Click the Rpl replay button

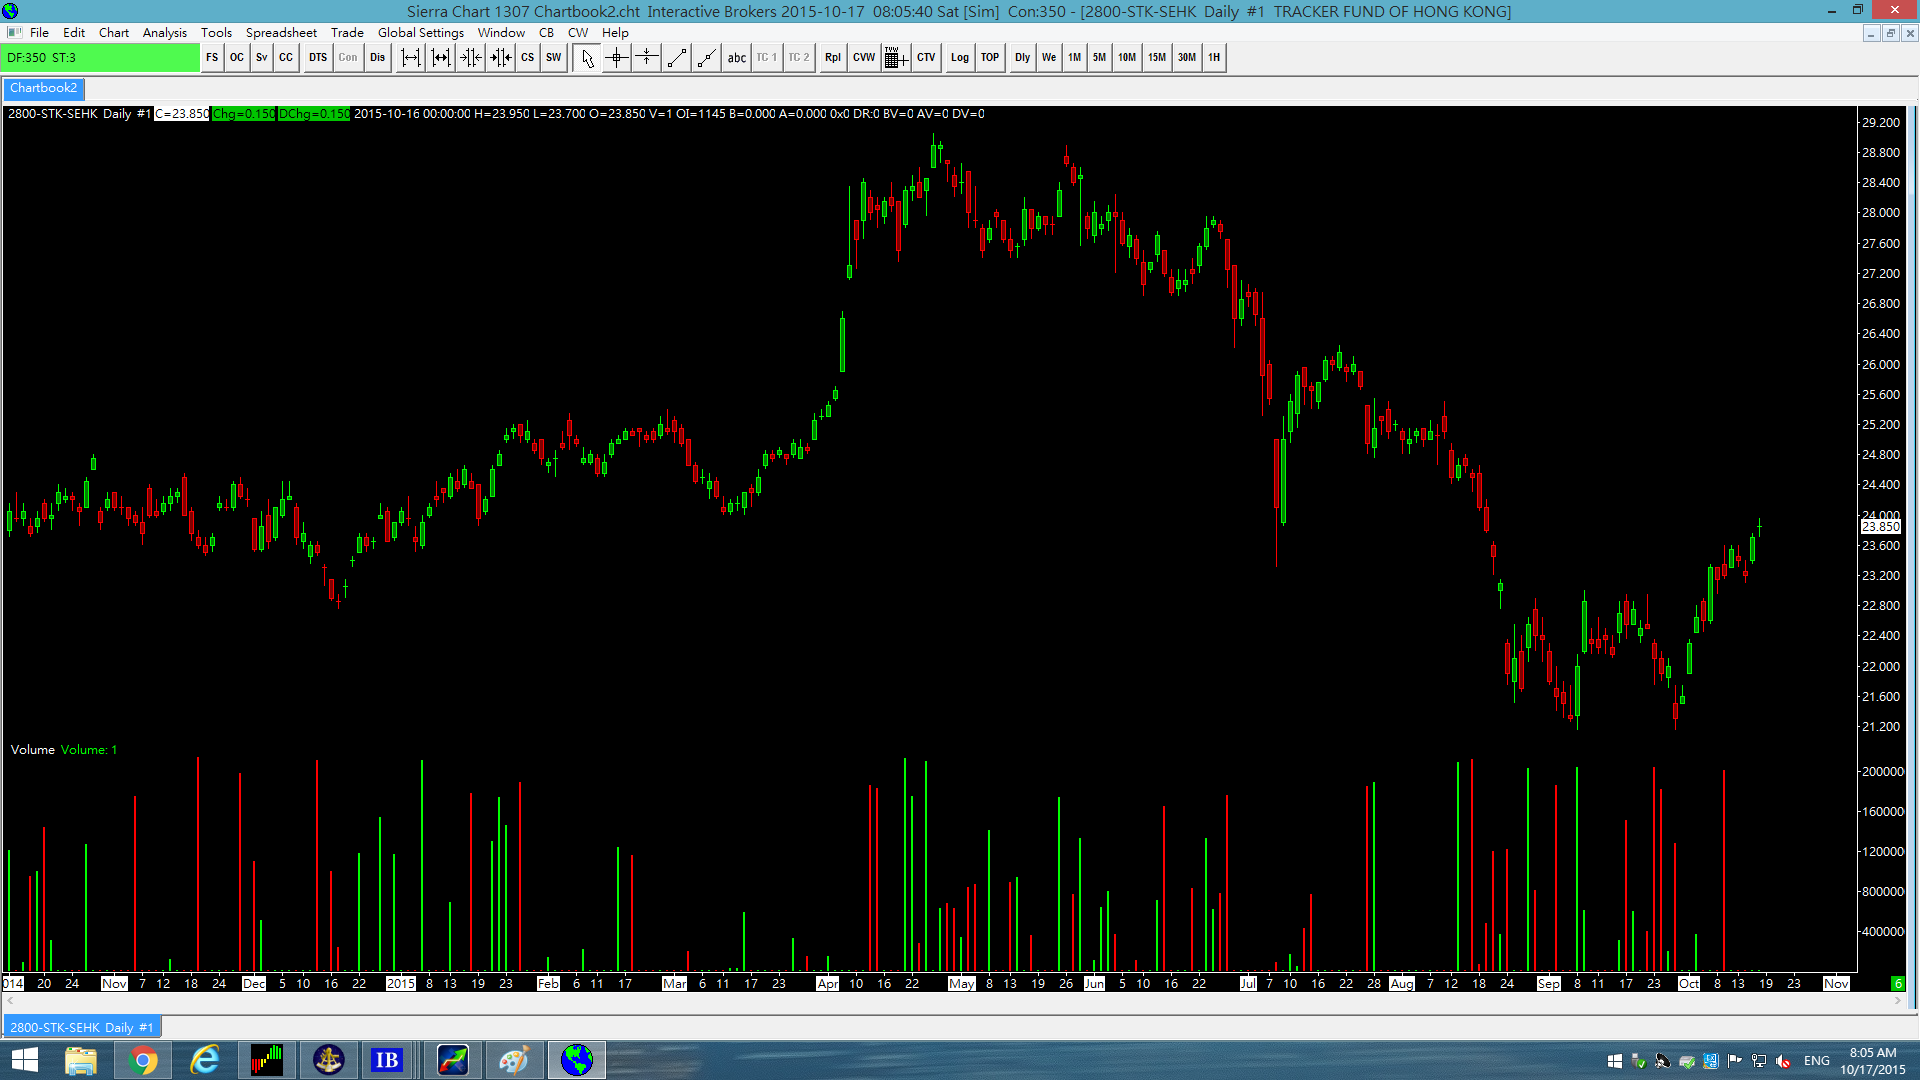(x=833, y=58)
